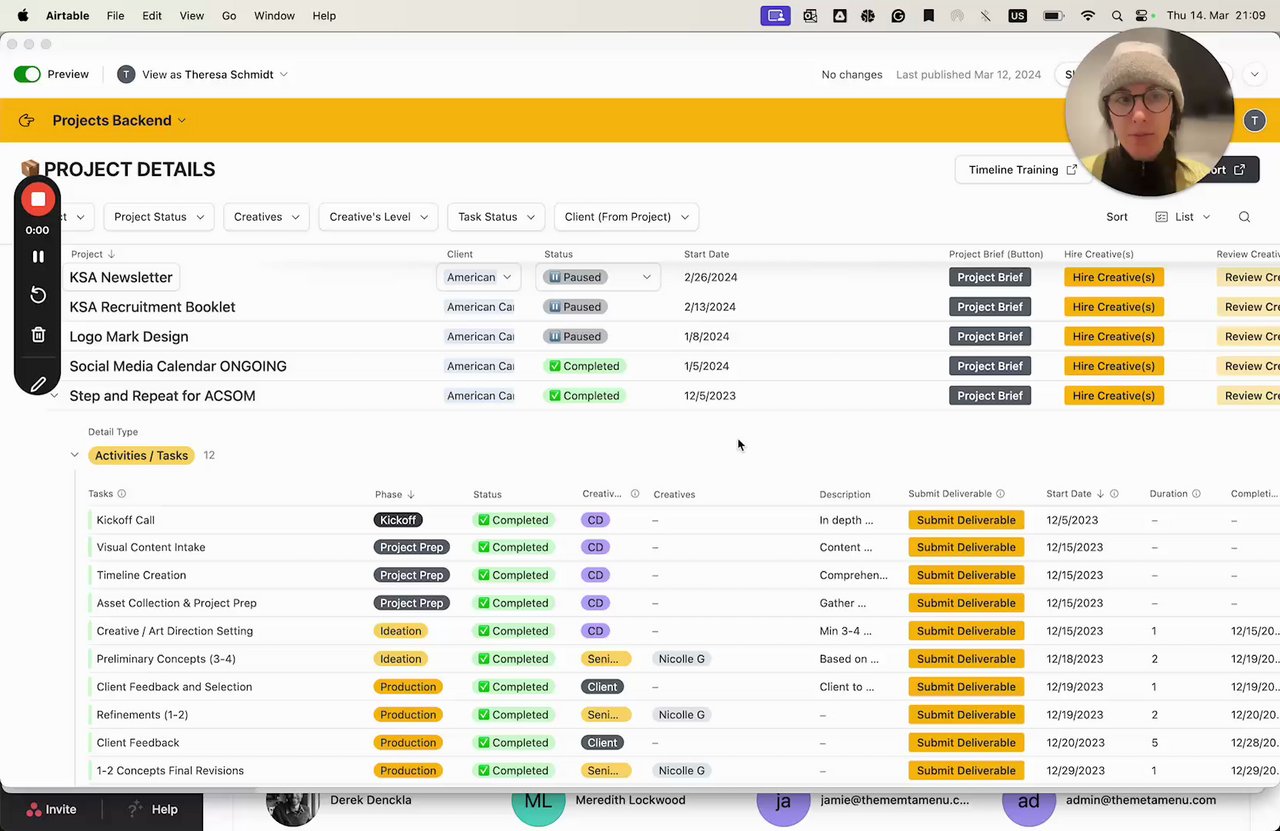Click the Help button in the bottom bar

[154, 810]
